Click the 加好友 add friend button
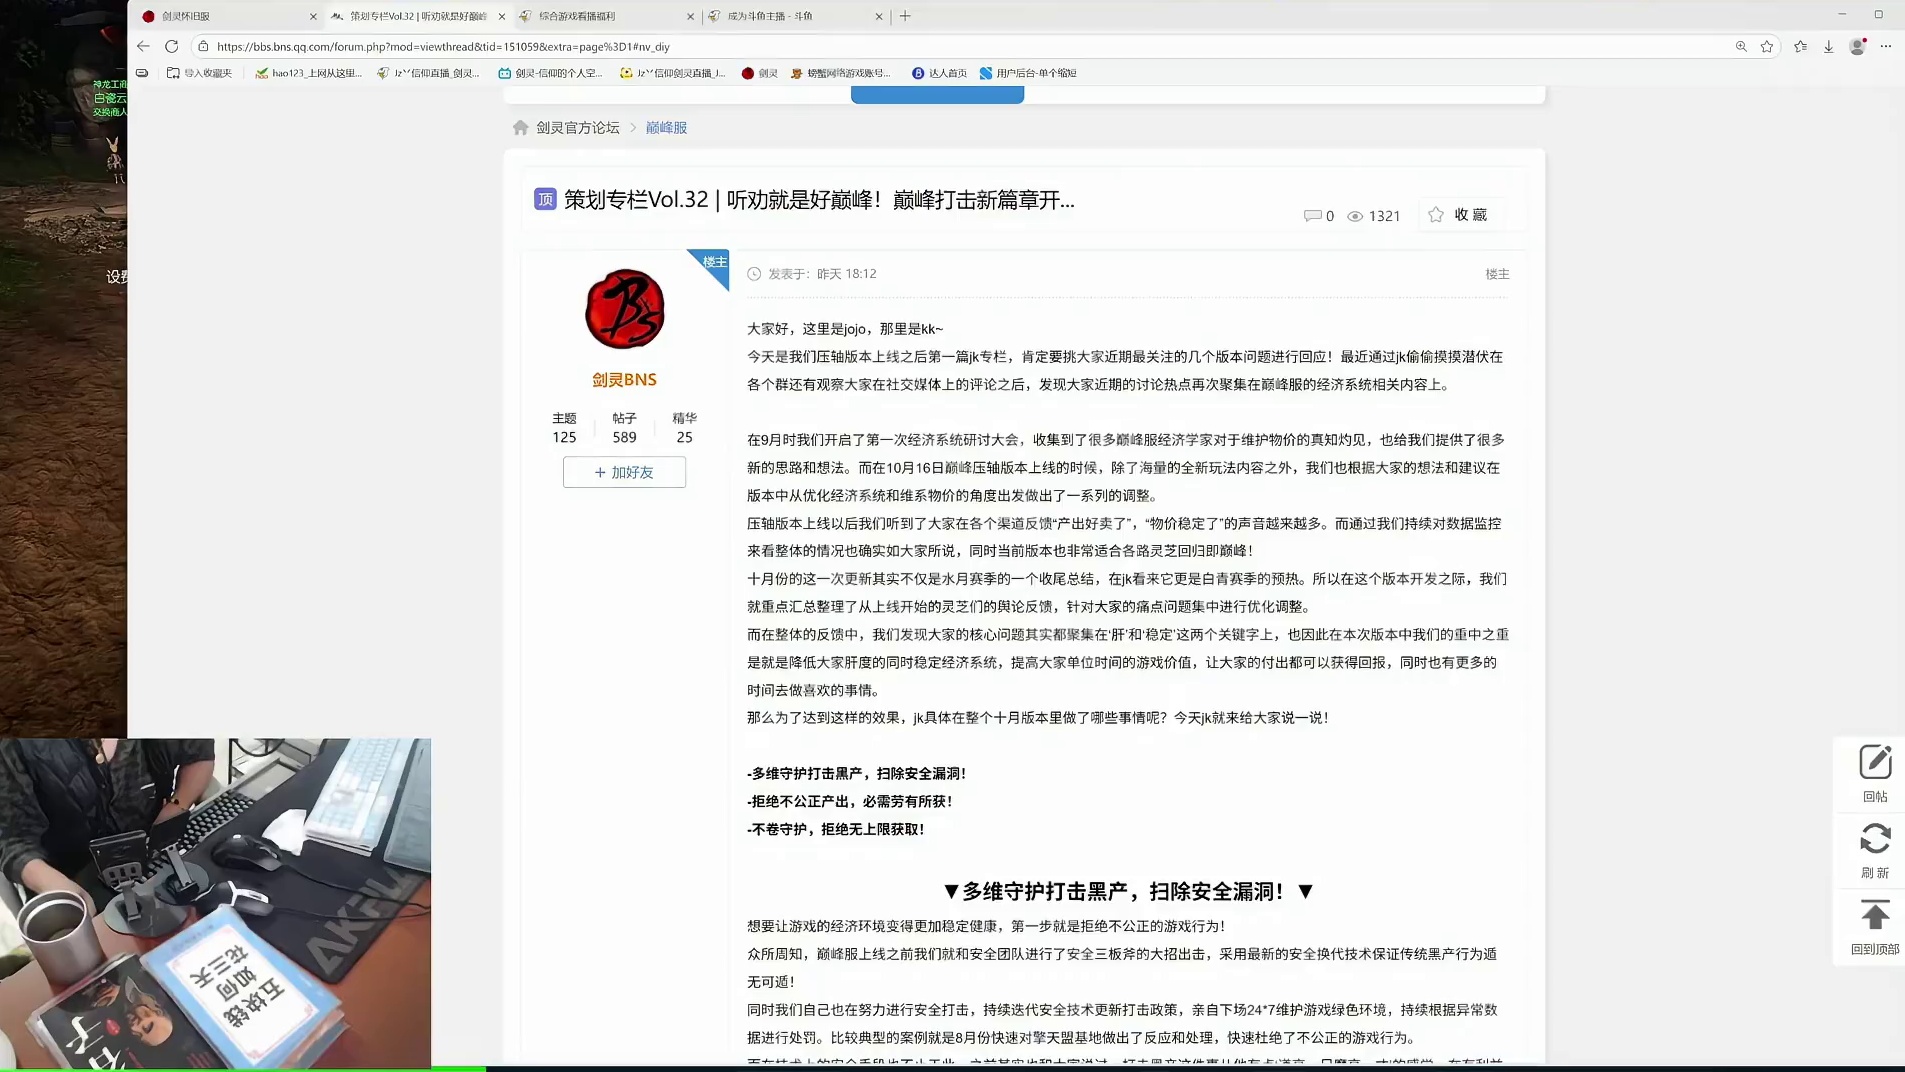The image size is (1905, 1072). pyautogui.click(x=623, y=472)
